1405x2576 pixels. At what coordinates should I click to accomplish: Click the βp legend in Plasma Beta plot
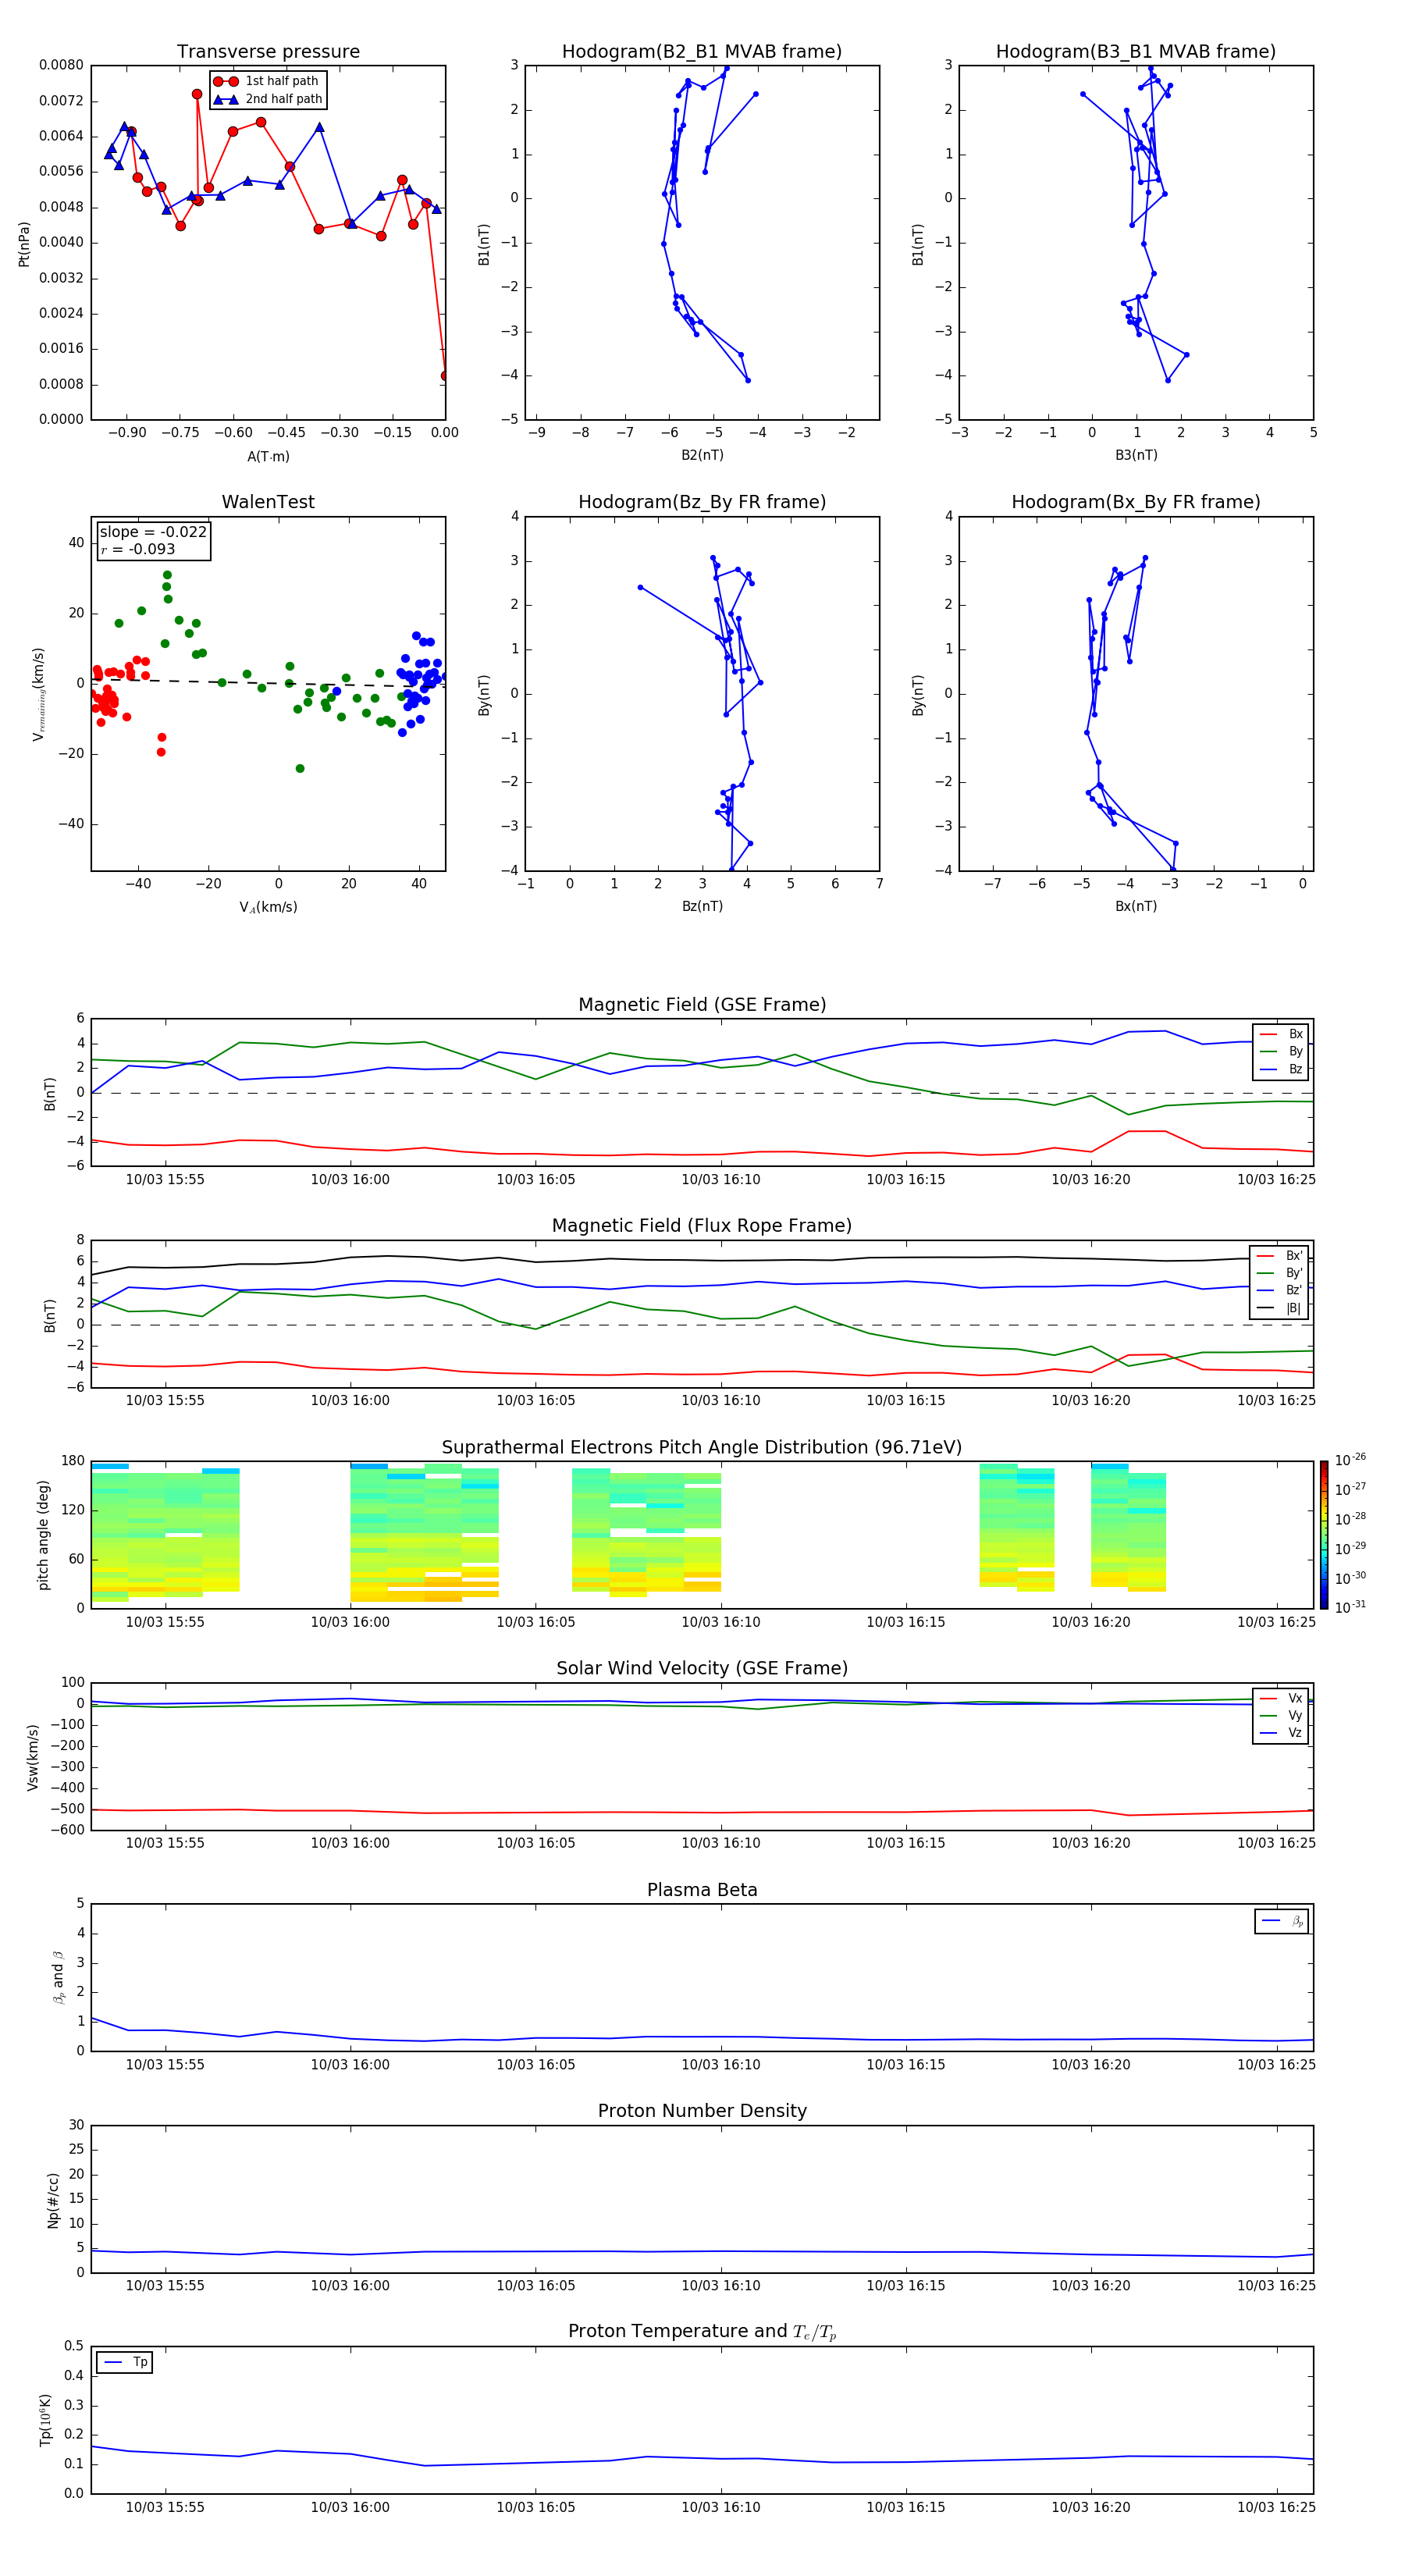click(x=1282, y=1921)
